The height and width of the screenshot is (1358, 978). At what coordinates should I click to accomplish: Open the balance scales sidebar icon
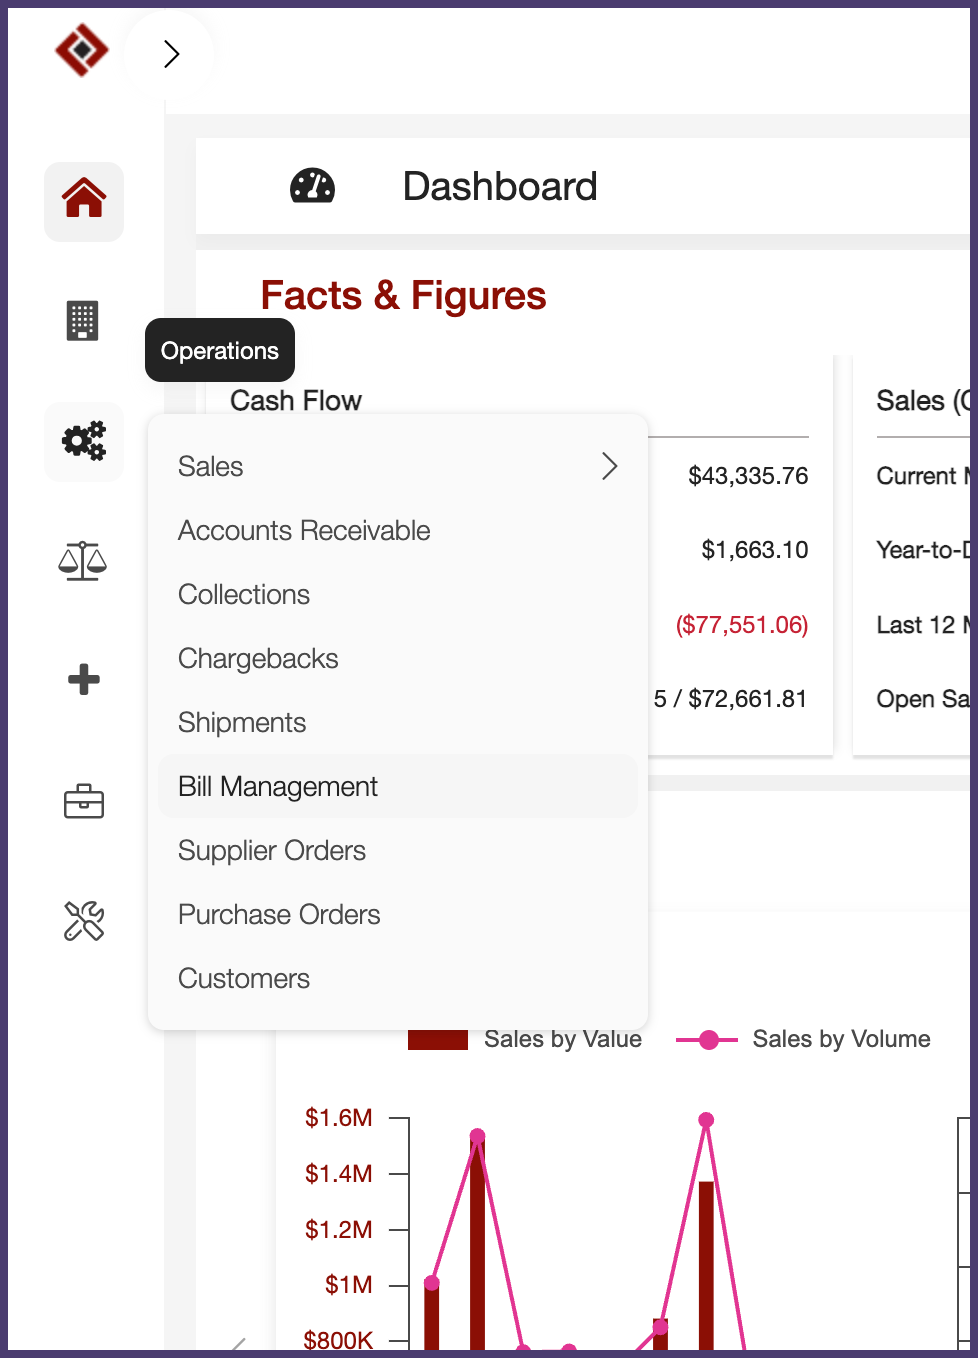[83, 561]
